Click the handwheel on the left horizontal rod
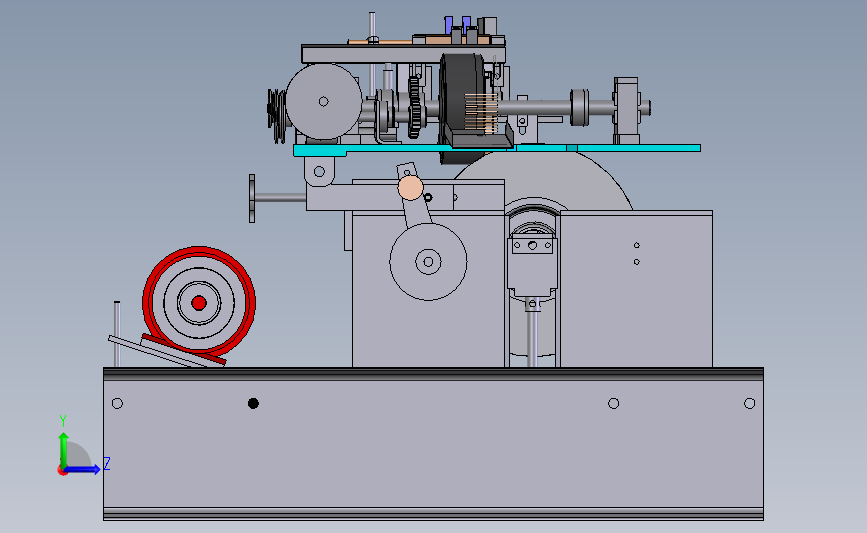 (252, 198)
